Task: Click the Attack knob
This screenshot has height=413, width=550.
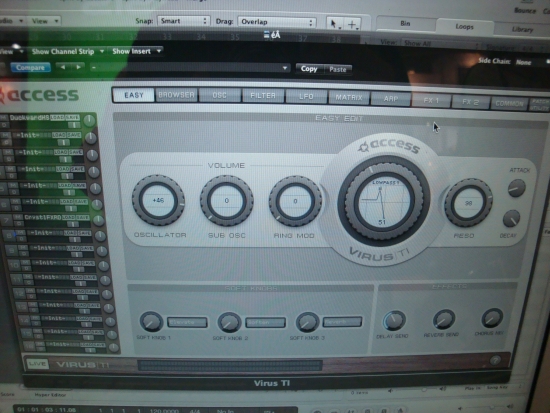Action: 516,188
